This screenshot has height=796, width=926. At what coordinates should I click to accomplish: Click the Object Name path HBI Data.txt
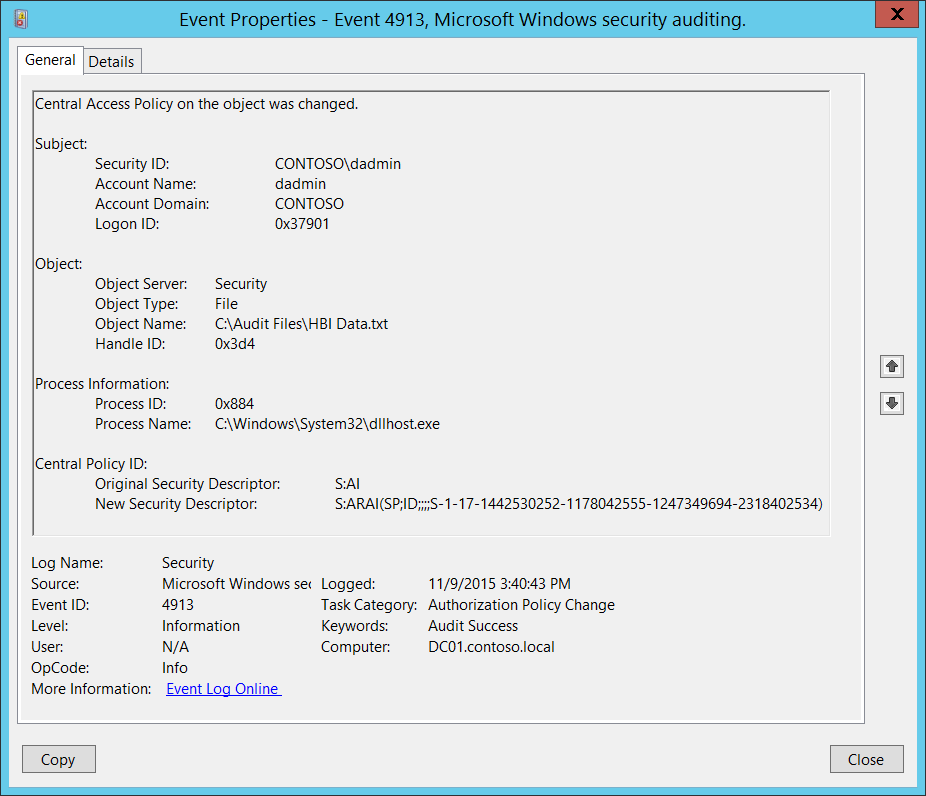click(301, 324)
